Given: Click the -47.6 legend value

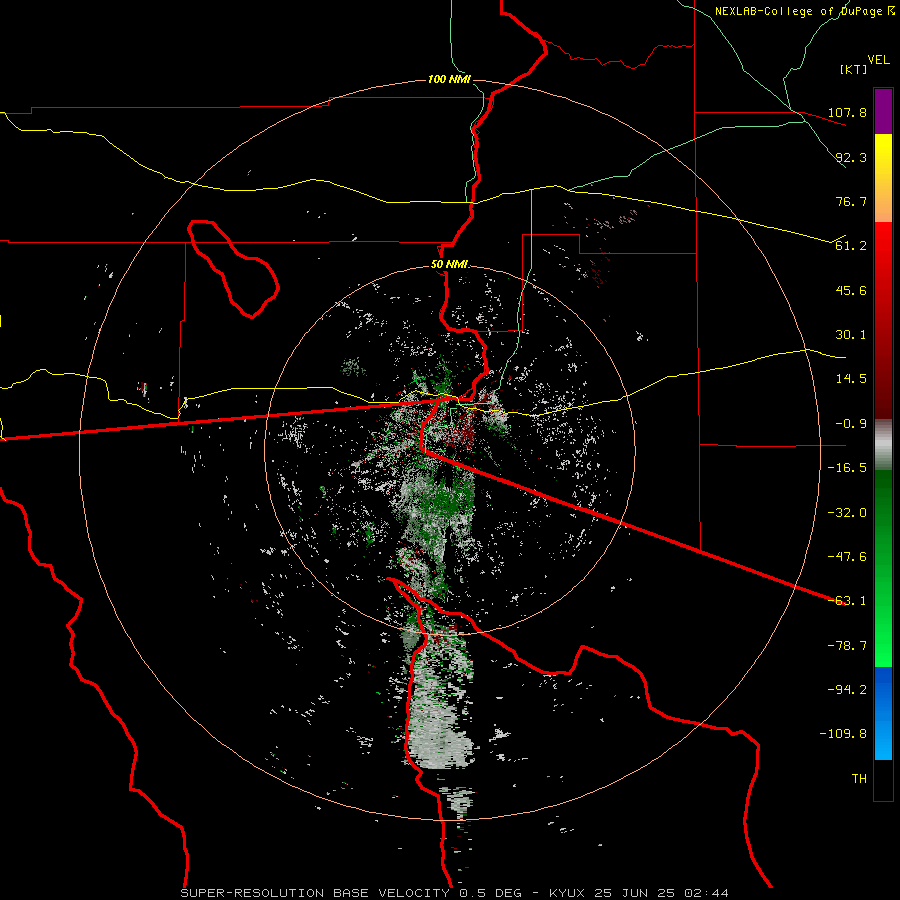Looking at the screenshot, I should [847, 557].
